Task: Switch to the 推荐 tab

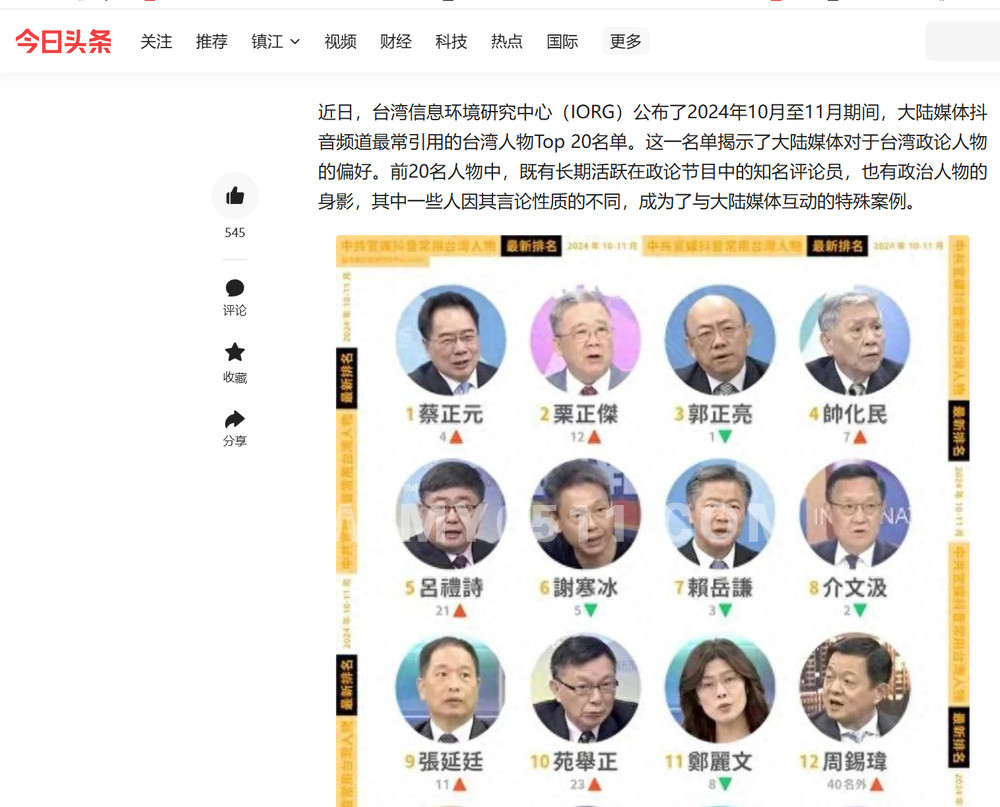Action: pos(212,41)
